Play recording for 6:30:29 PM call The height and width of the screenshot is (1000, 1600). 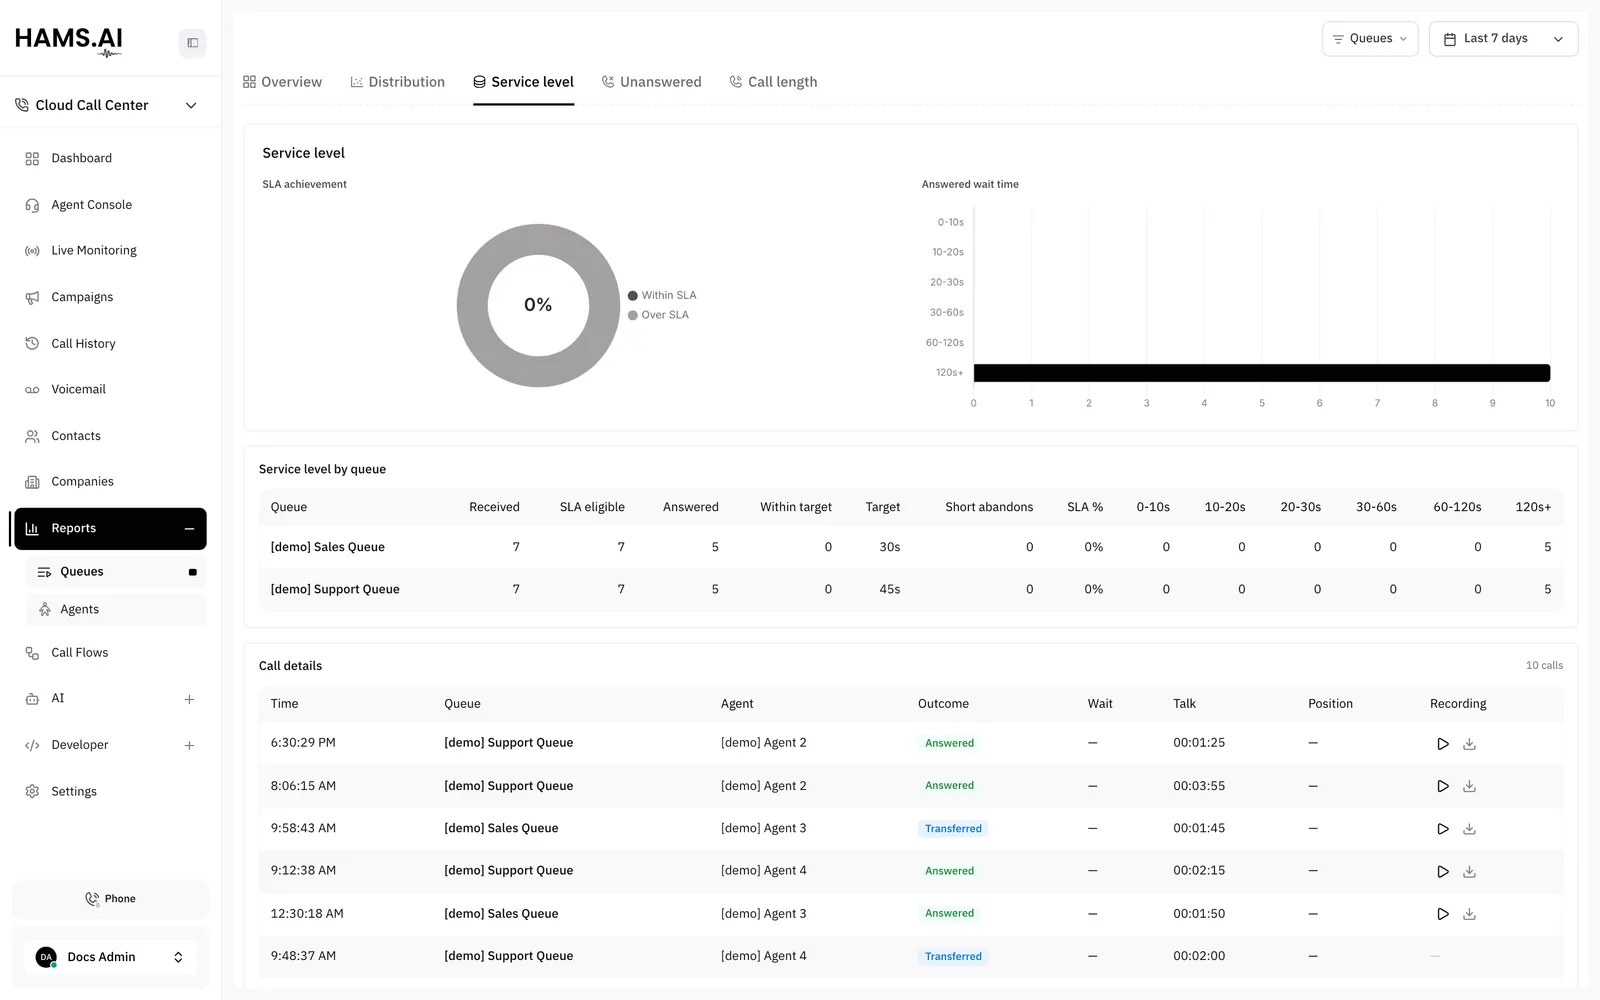click(x=1442, y=744)
